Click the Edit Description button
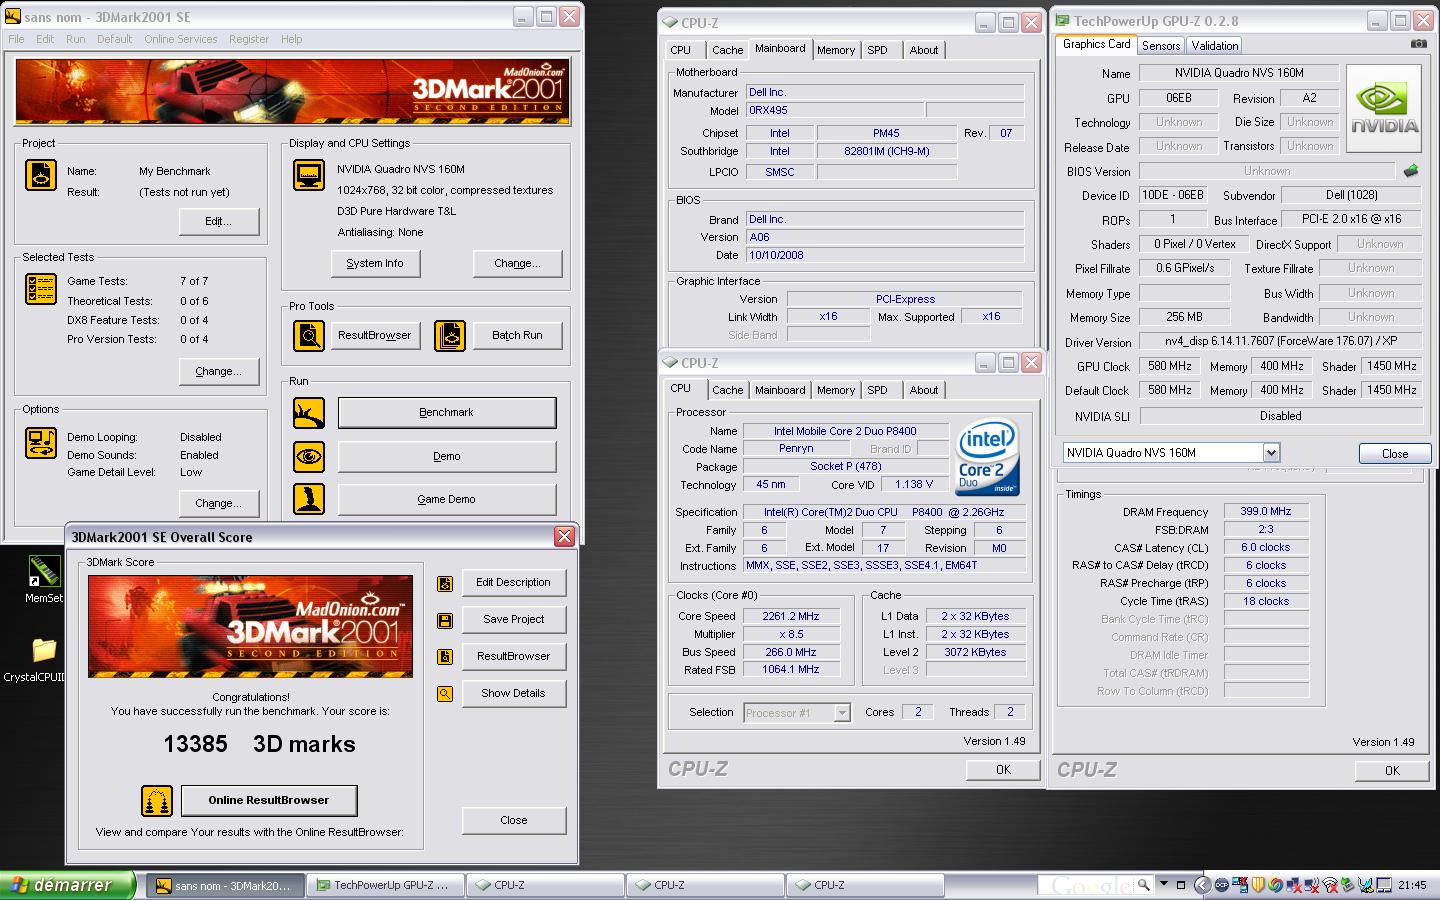Screen dimensions: 1440x900 pyautogui.click(x=514, y=582)
